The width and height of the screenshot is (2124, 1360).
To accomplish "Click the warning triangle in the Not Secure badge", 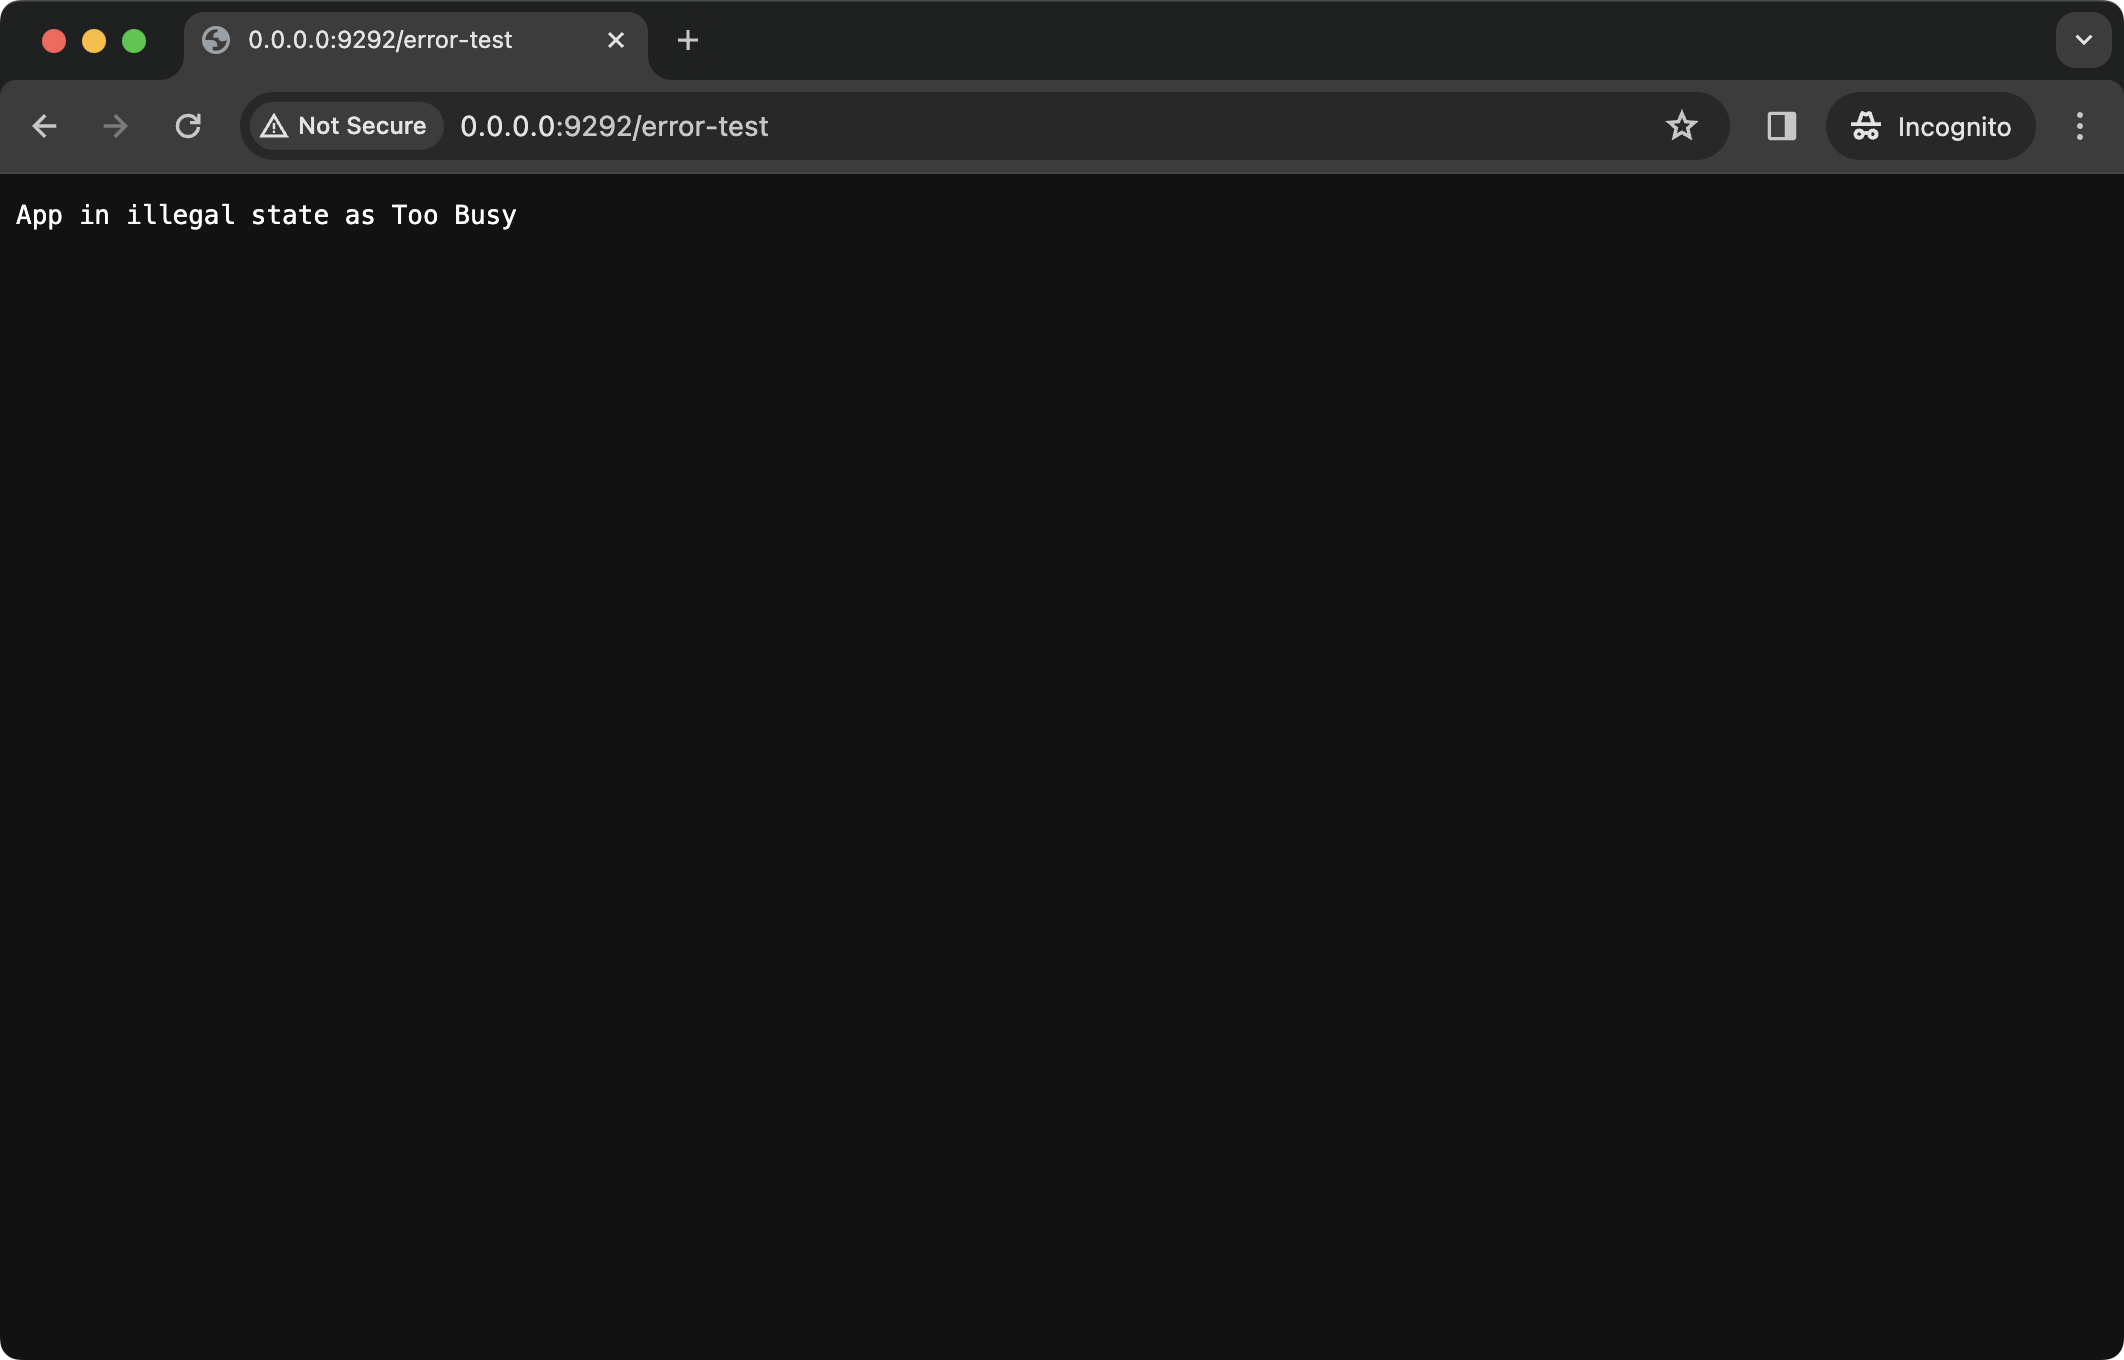I will tap(276, 126).
